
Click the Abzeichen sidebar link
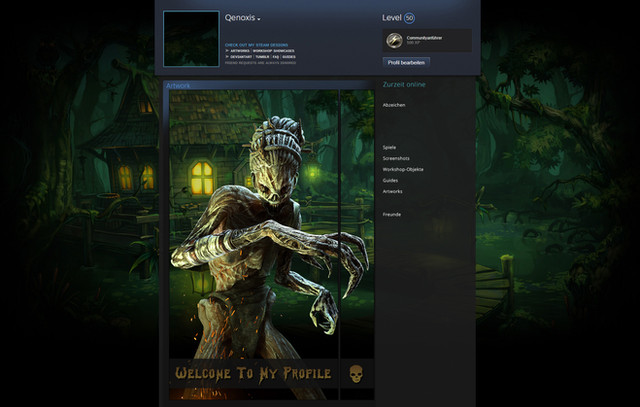click(394, 105)
